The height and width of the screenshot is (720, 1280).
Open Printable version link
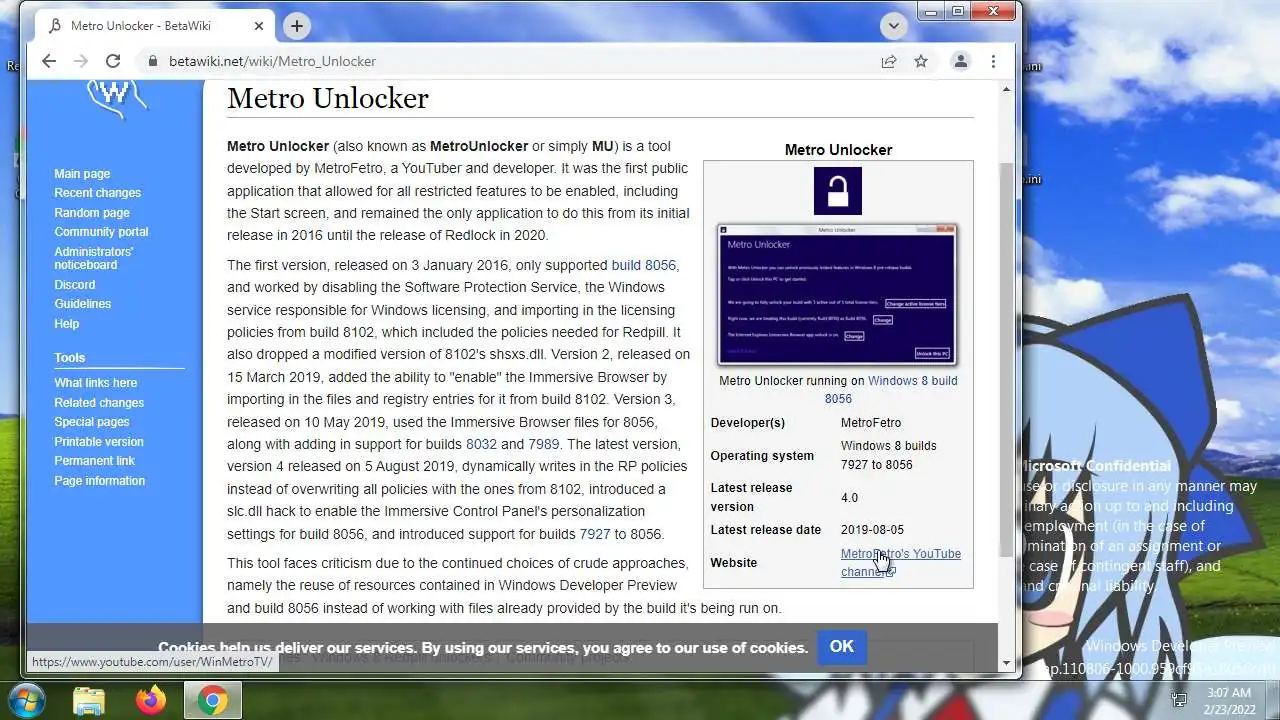[x=99, y=442]
